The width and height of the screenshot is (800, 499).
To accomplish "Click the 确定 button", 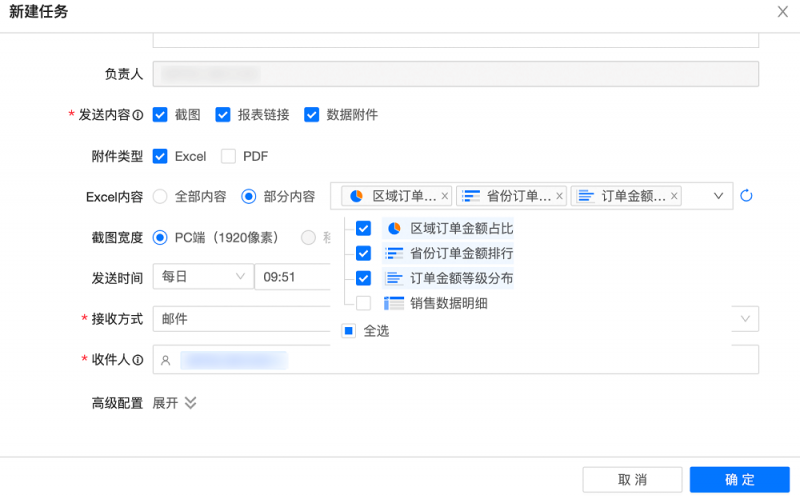I will pos(739,480).
